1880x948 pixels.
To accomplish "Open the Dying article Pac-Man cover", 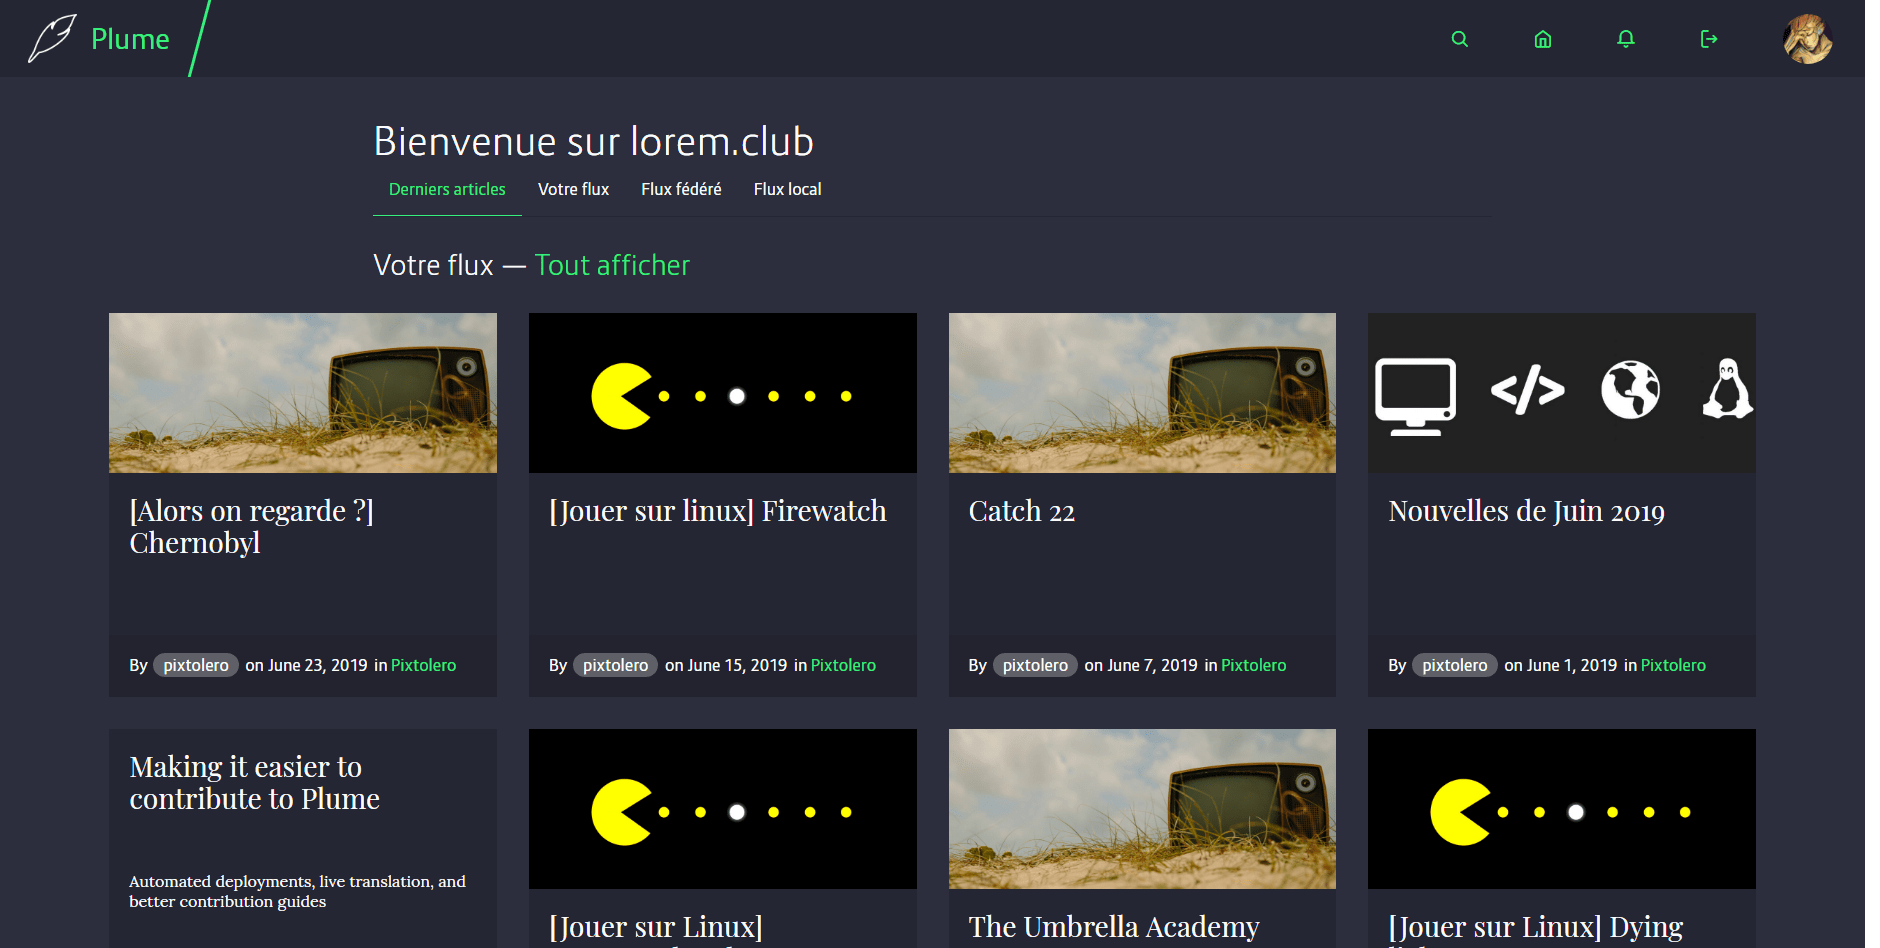I will pos(1562,809).
